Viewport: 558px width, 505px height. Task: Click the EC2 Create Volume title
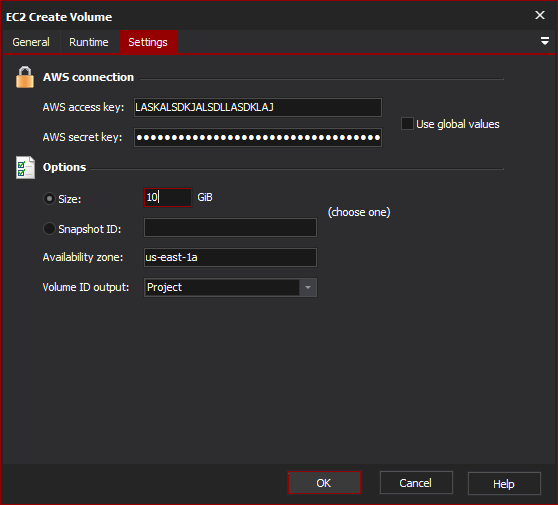click(x=59, y=17)
